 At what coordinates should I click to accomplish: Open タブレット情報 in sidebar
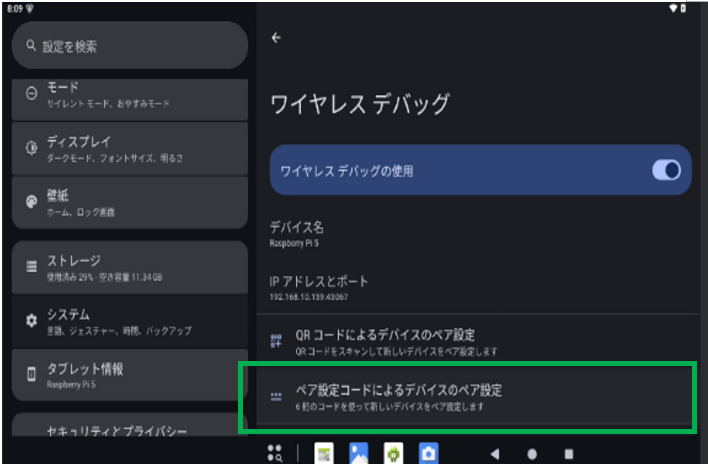[x=129, y=375]
